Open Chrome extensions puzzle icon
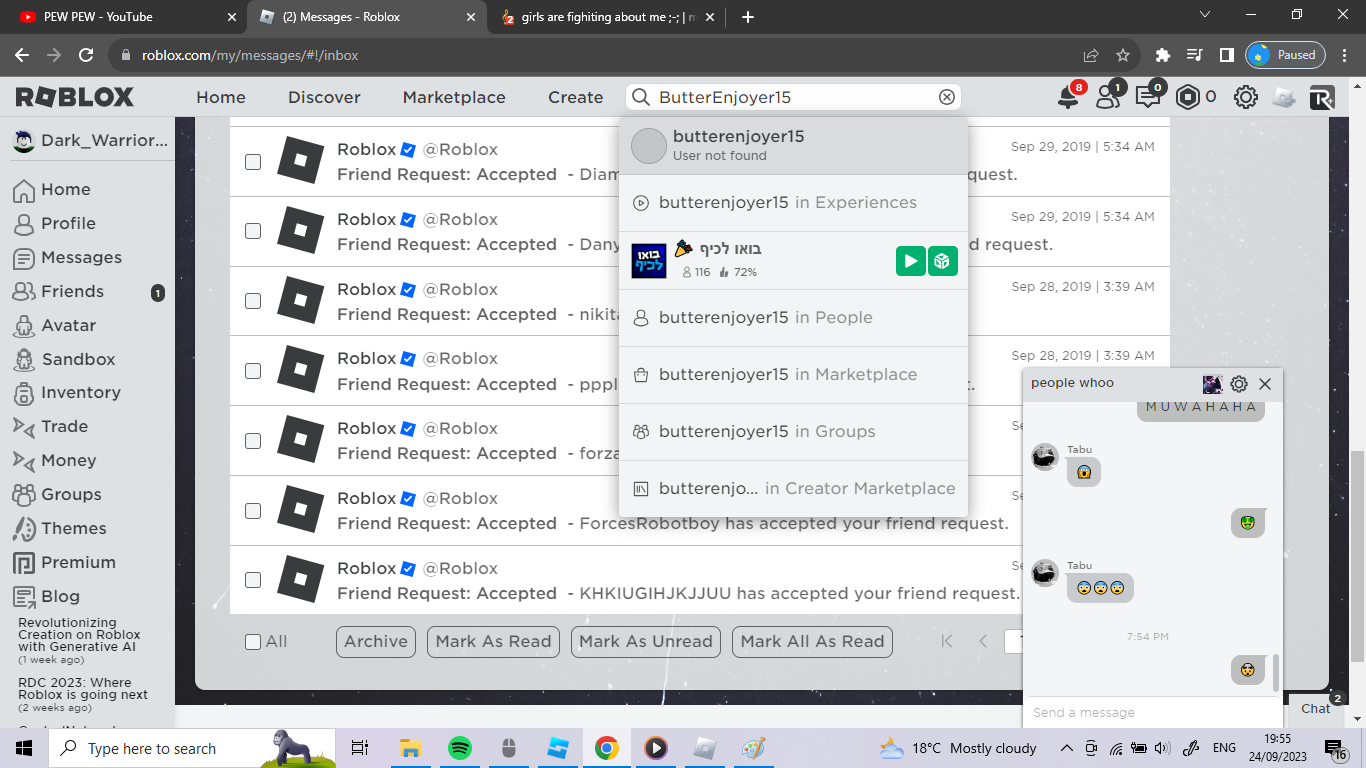This screenshot has width=1366, height=768. pos(1162,55)
